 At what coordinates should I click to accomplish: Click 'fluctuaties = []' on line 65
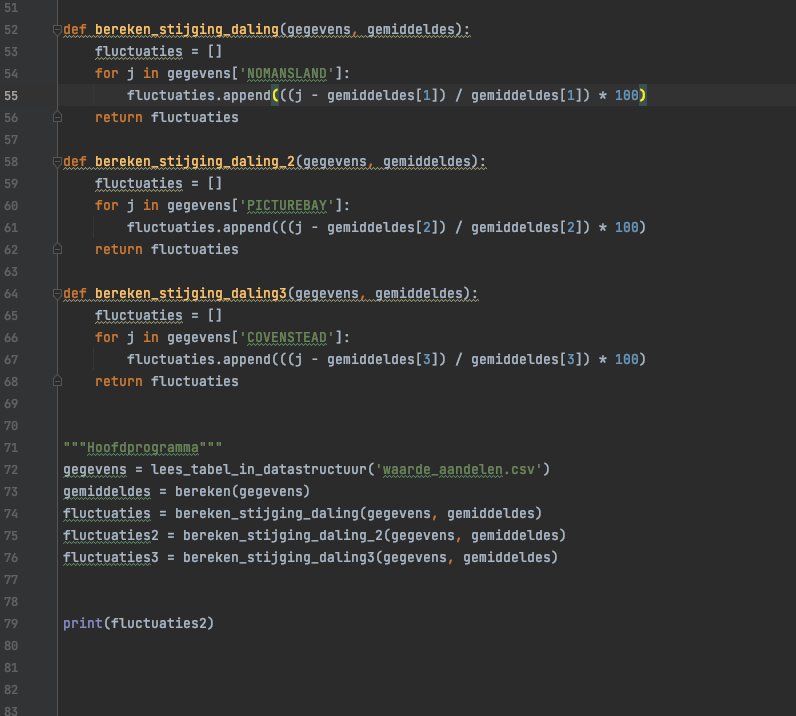pos(158,316)
